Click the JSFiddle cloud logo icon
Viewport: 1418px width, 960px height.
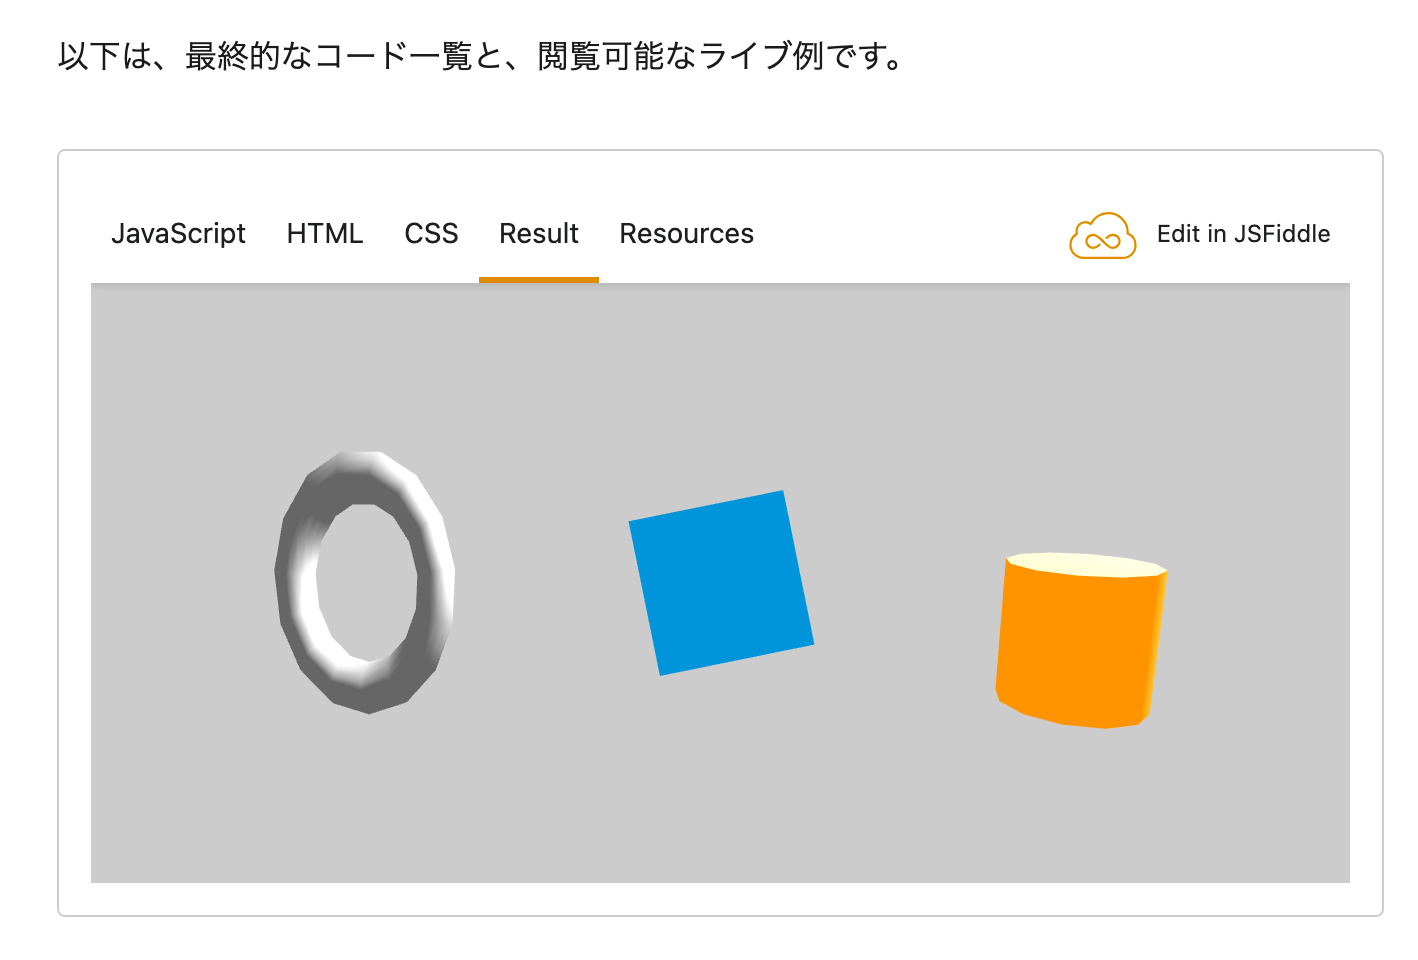pos(1102,236)
